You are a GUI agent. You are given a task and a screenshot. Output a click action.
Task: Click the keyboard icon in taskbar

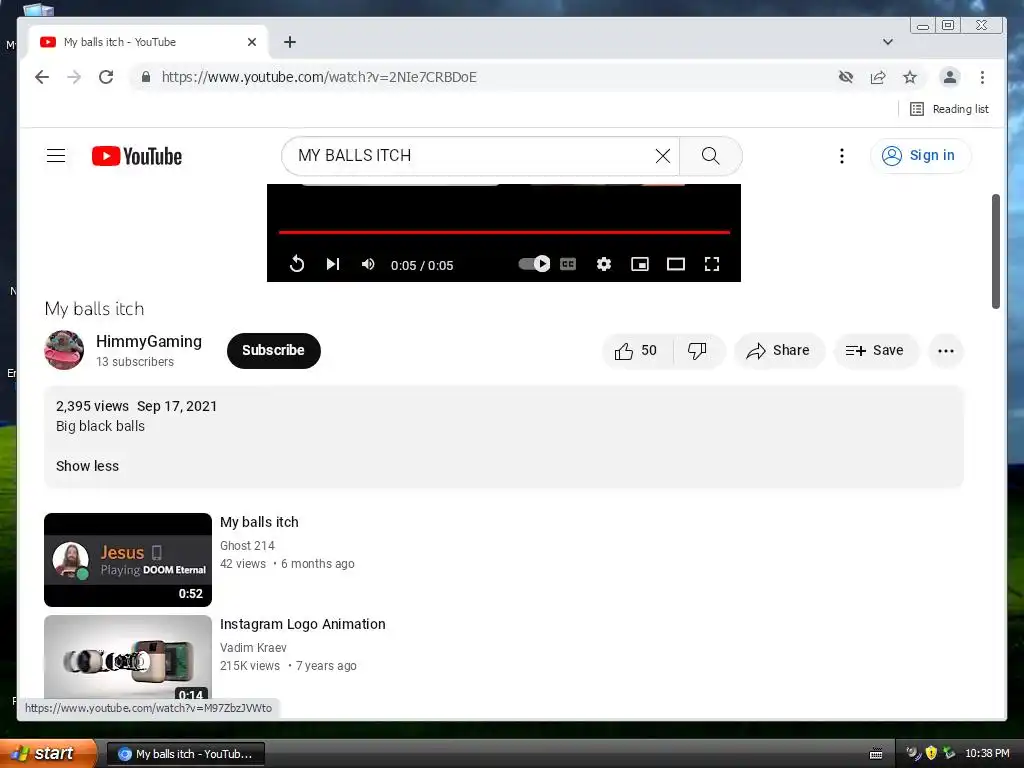[876, 754]
